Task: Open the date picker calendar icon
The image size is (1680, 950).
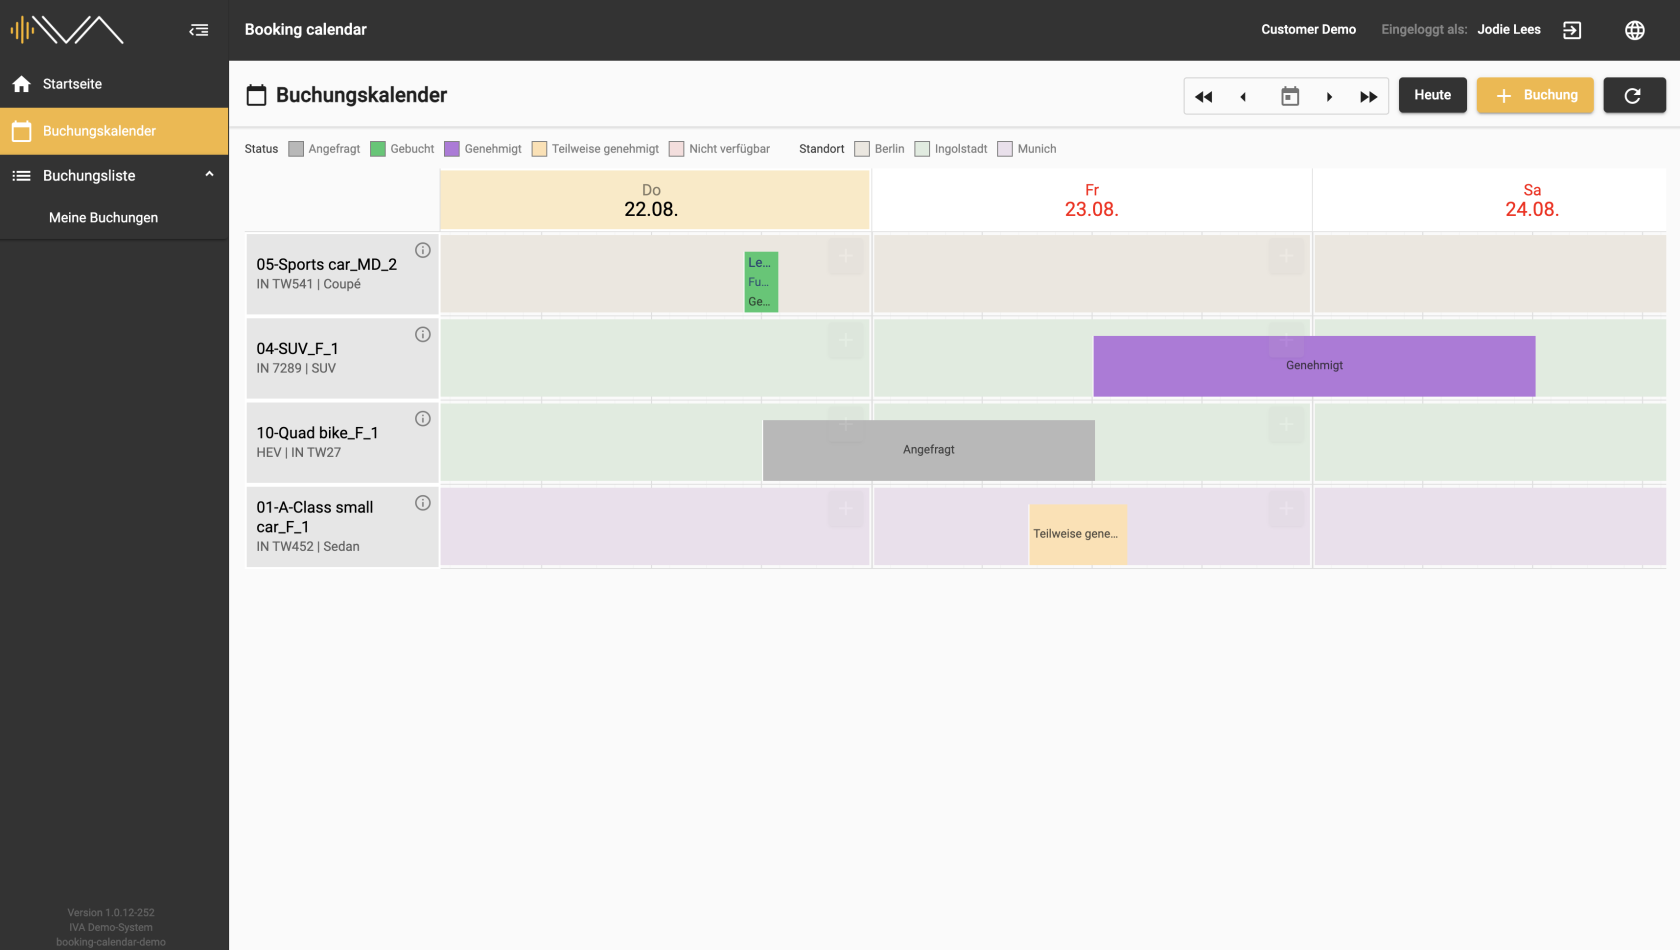Action: [x=1290, y=96]
